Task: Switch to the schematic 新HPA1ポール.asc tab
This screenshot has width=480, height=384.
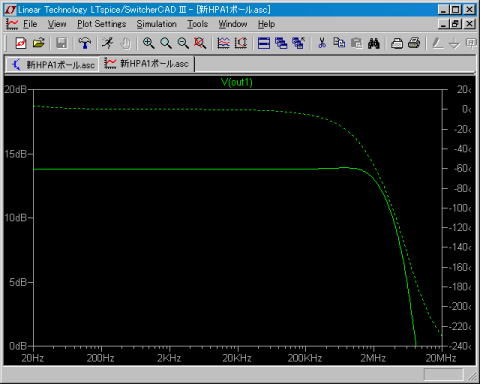Action: (x=53, y=64)
